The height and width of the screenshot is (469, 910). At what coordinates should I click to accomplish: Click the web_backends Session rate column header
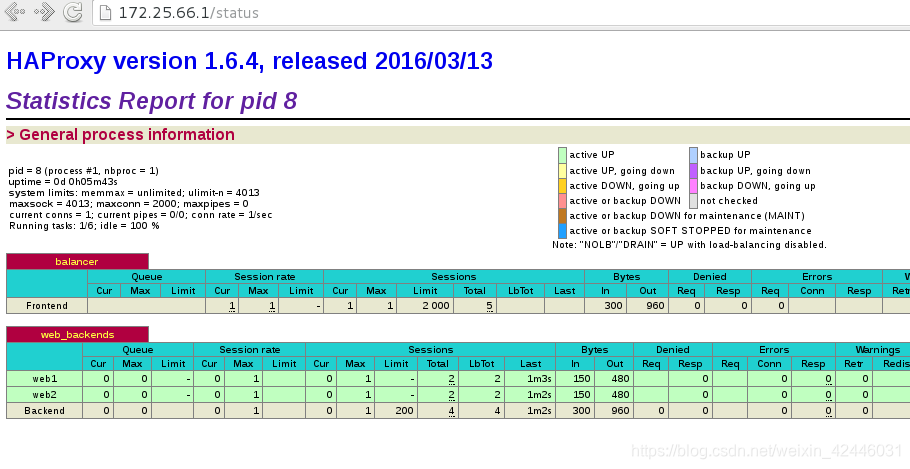tap(250, 350)
